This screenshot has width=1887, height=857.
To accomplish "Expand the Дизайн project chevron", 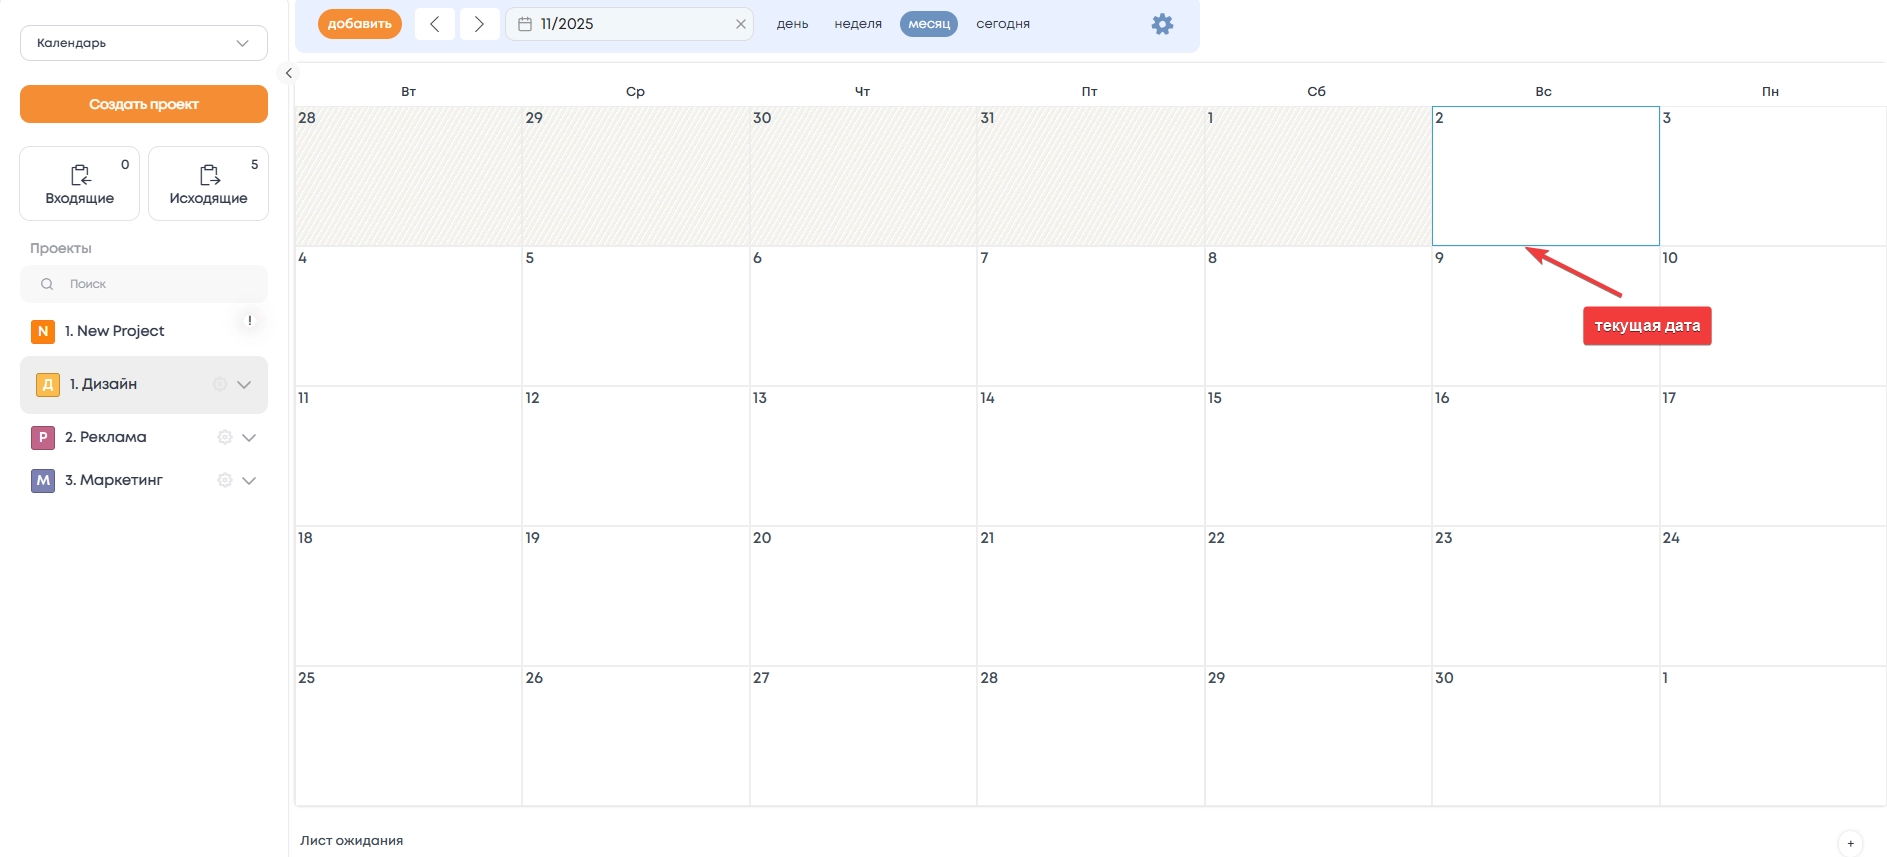I will (x=244, y=384).
